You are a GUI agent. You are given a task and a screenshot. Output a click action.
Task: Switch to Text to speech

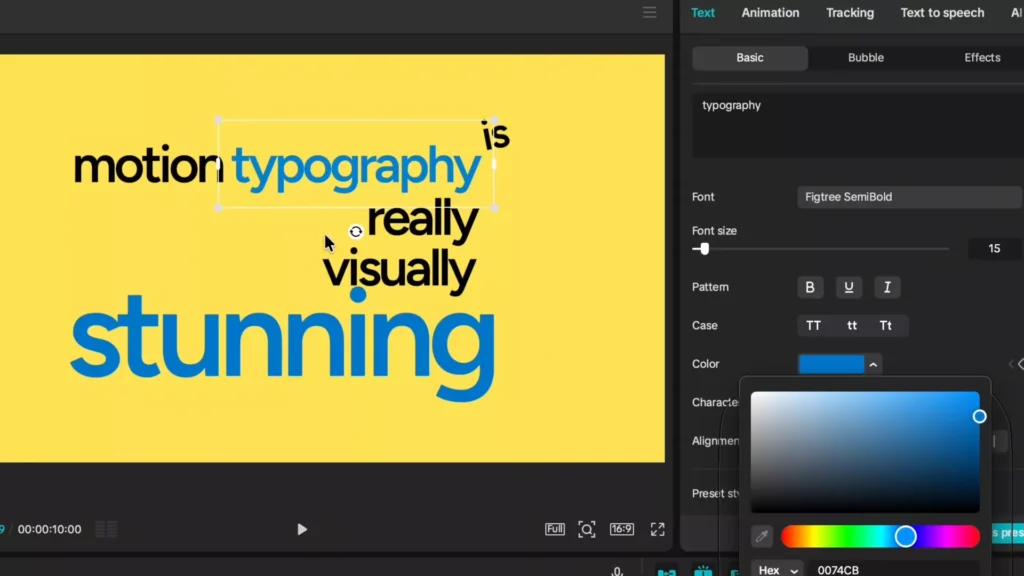pos(941,13)
